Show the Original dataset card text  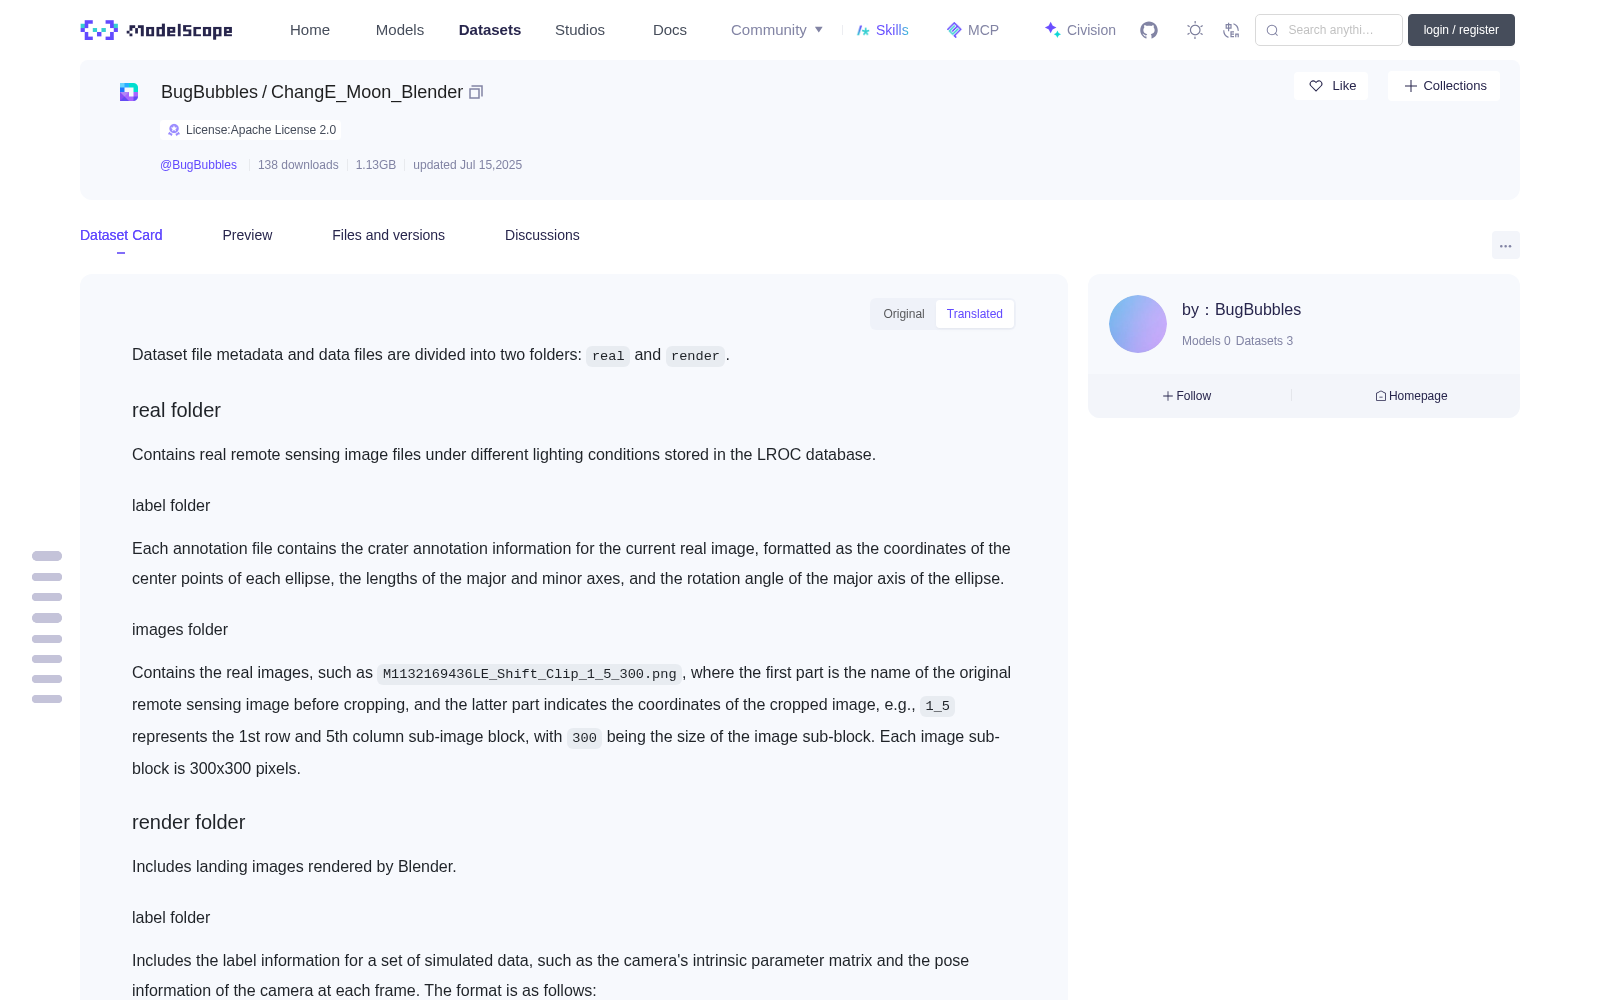tap(904, 314)
